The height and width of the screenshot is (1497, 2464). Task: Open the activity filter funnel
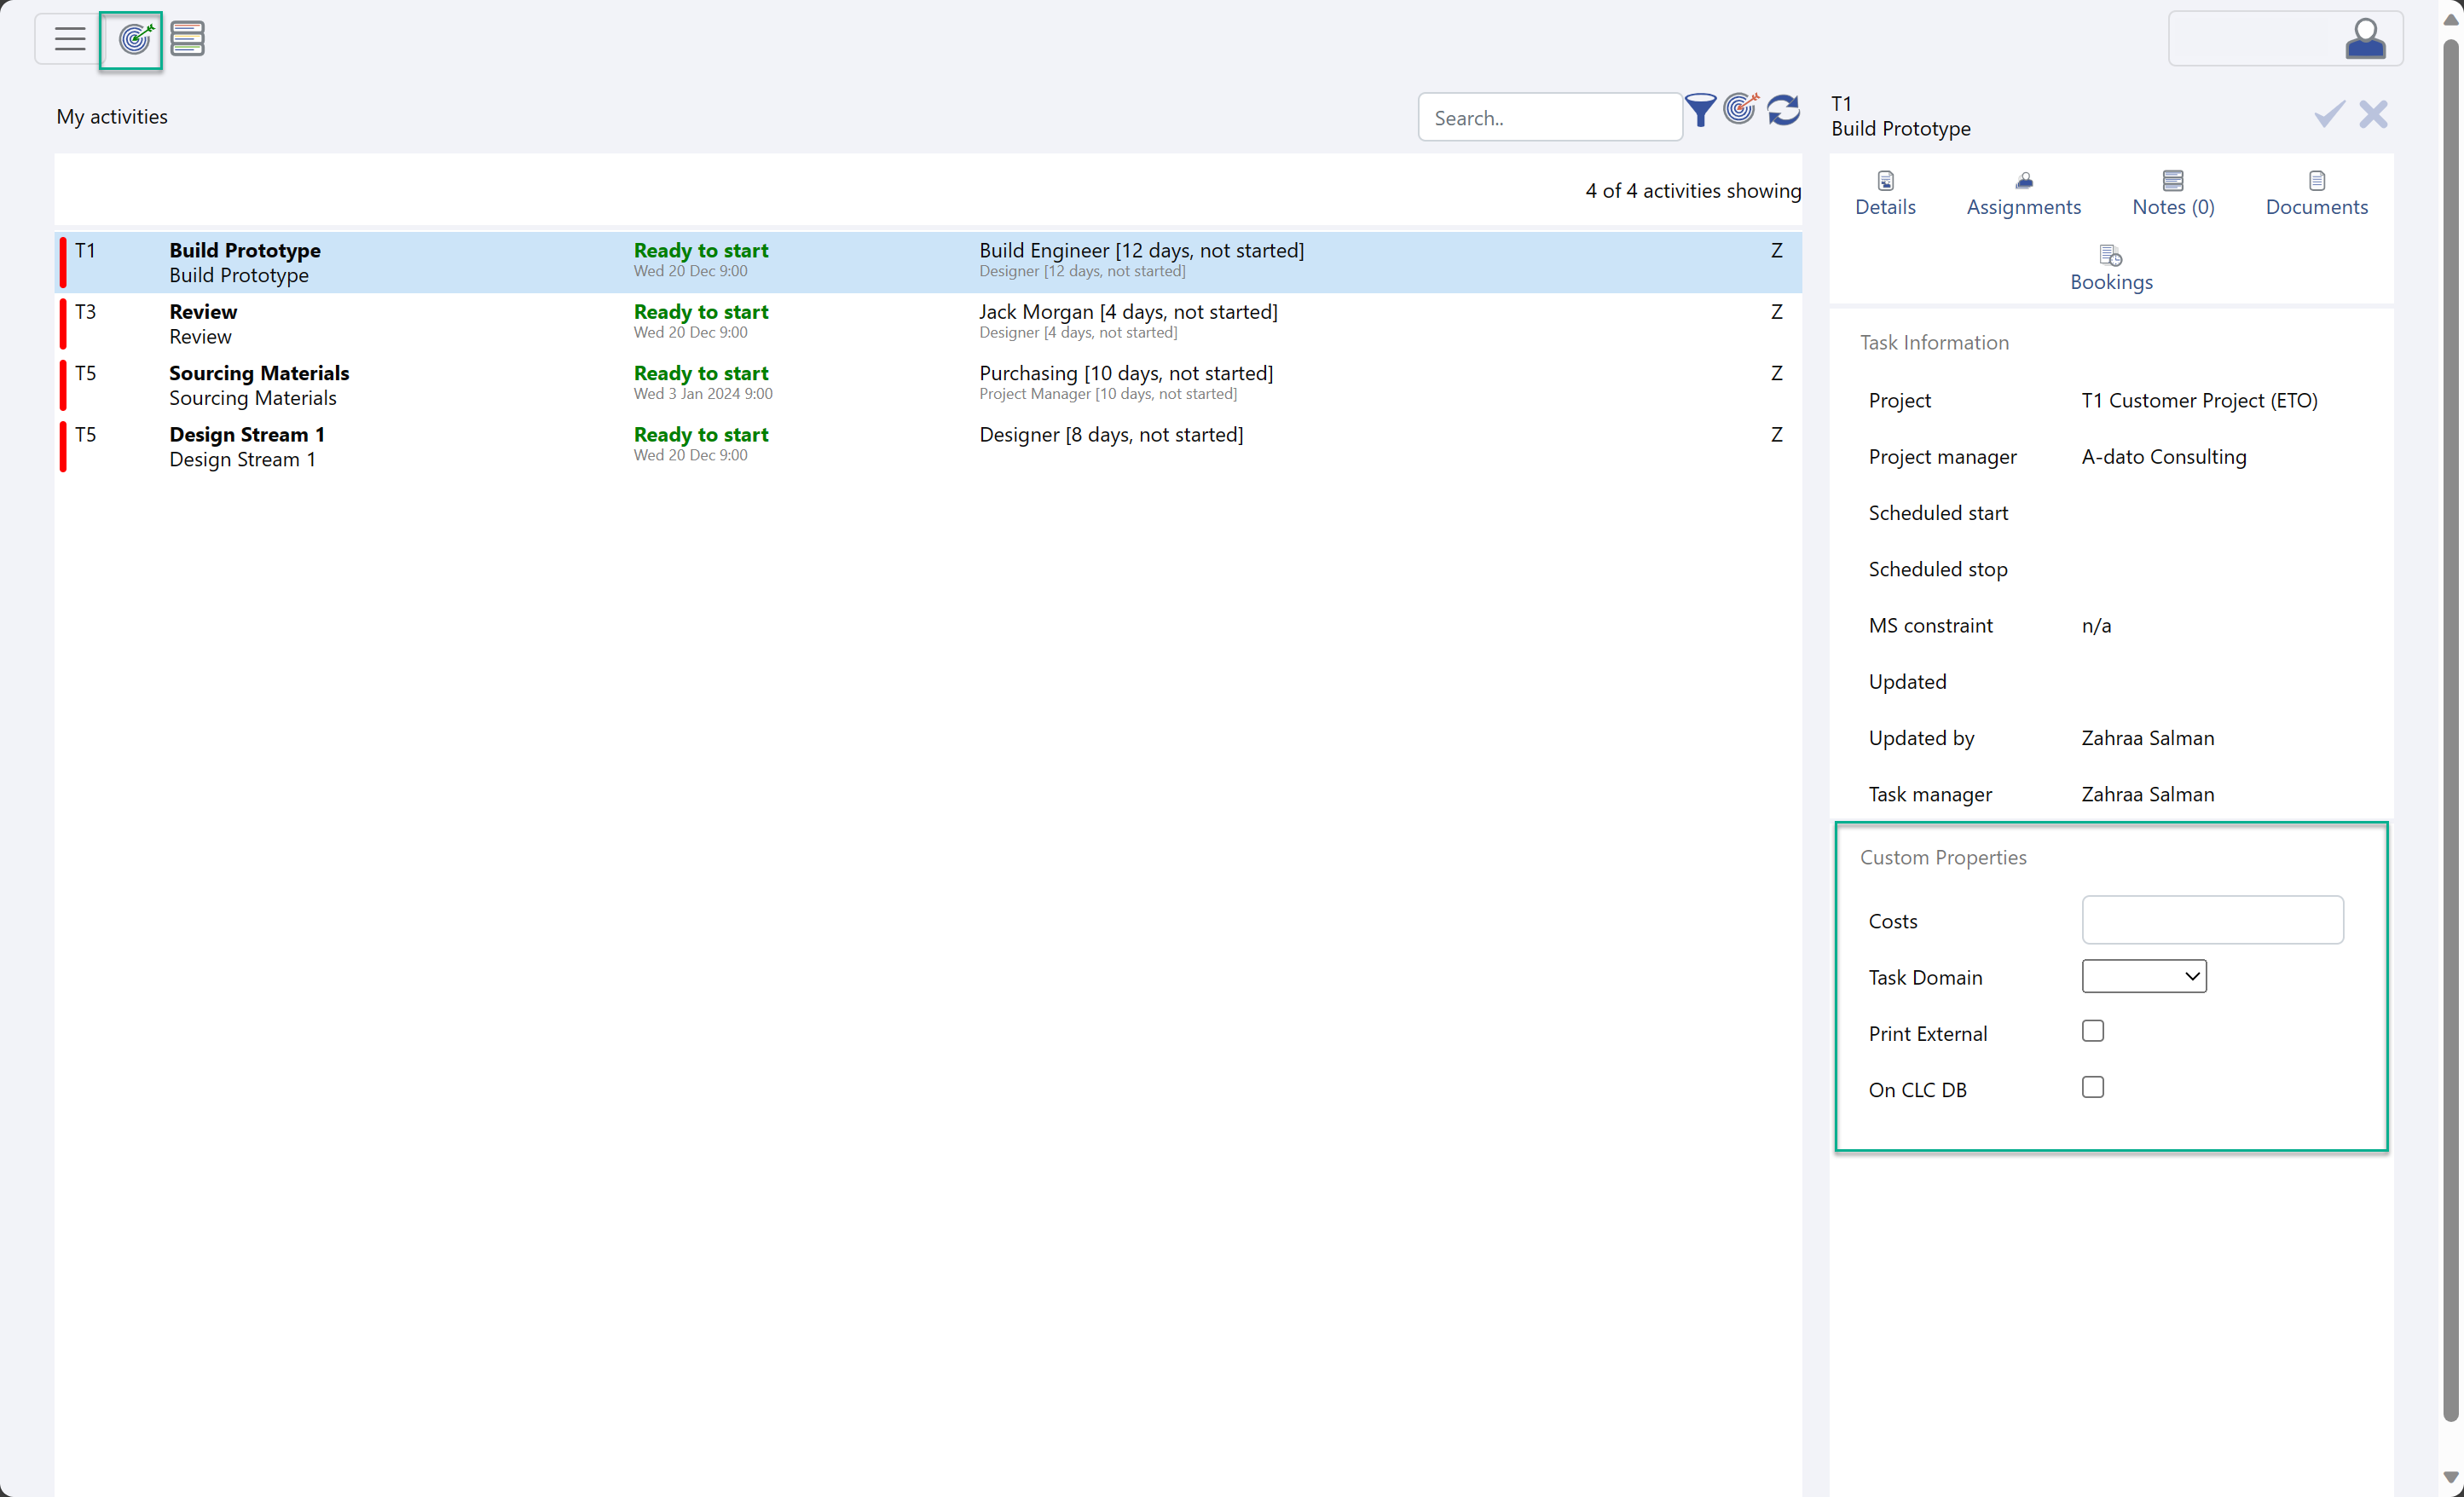(1700, 111)
